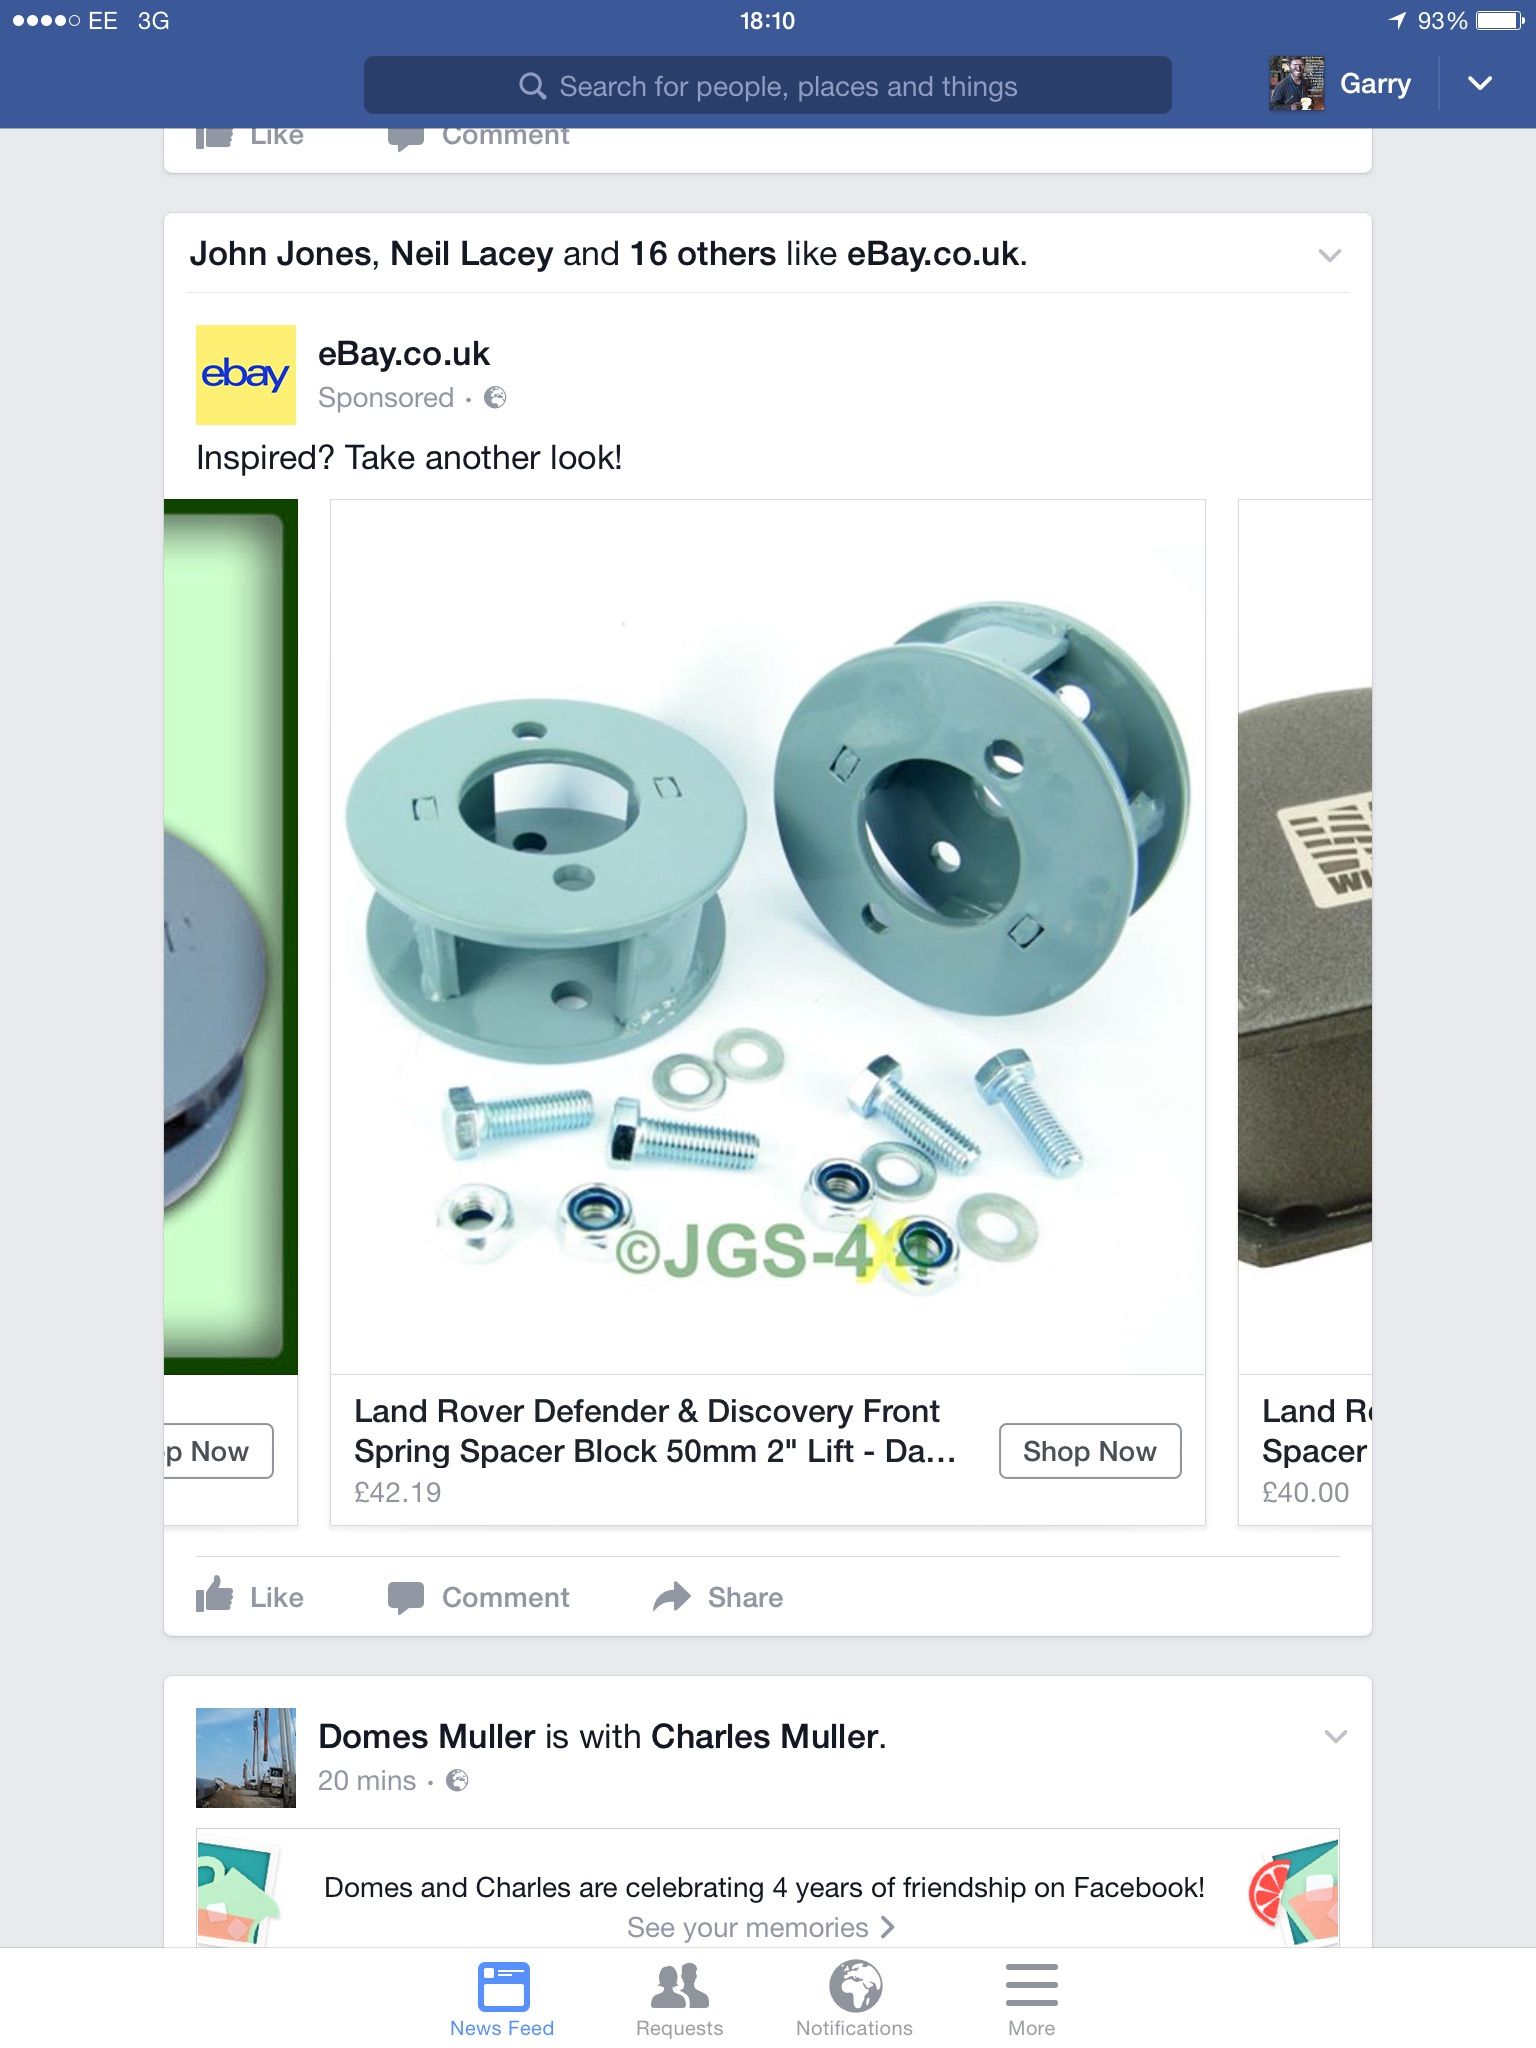The image size is (1536, 2048).
Task: Tap the See your memories link
Action: click(761, 1927)
